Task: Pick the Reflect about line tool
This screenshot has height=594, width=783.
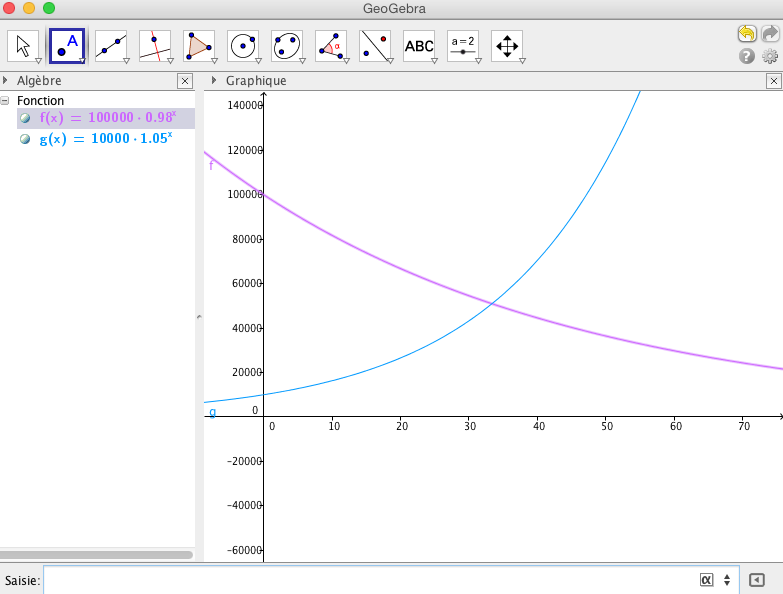Action: (x=375, y=45)
